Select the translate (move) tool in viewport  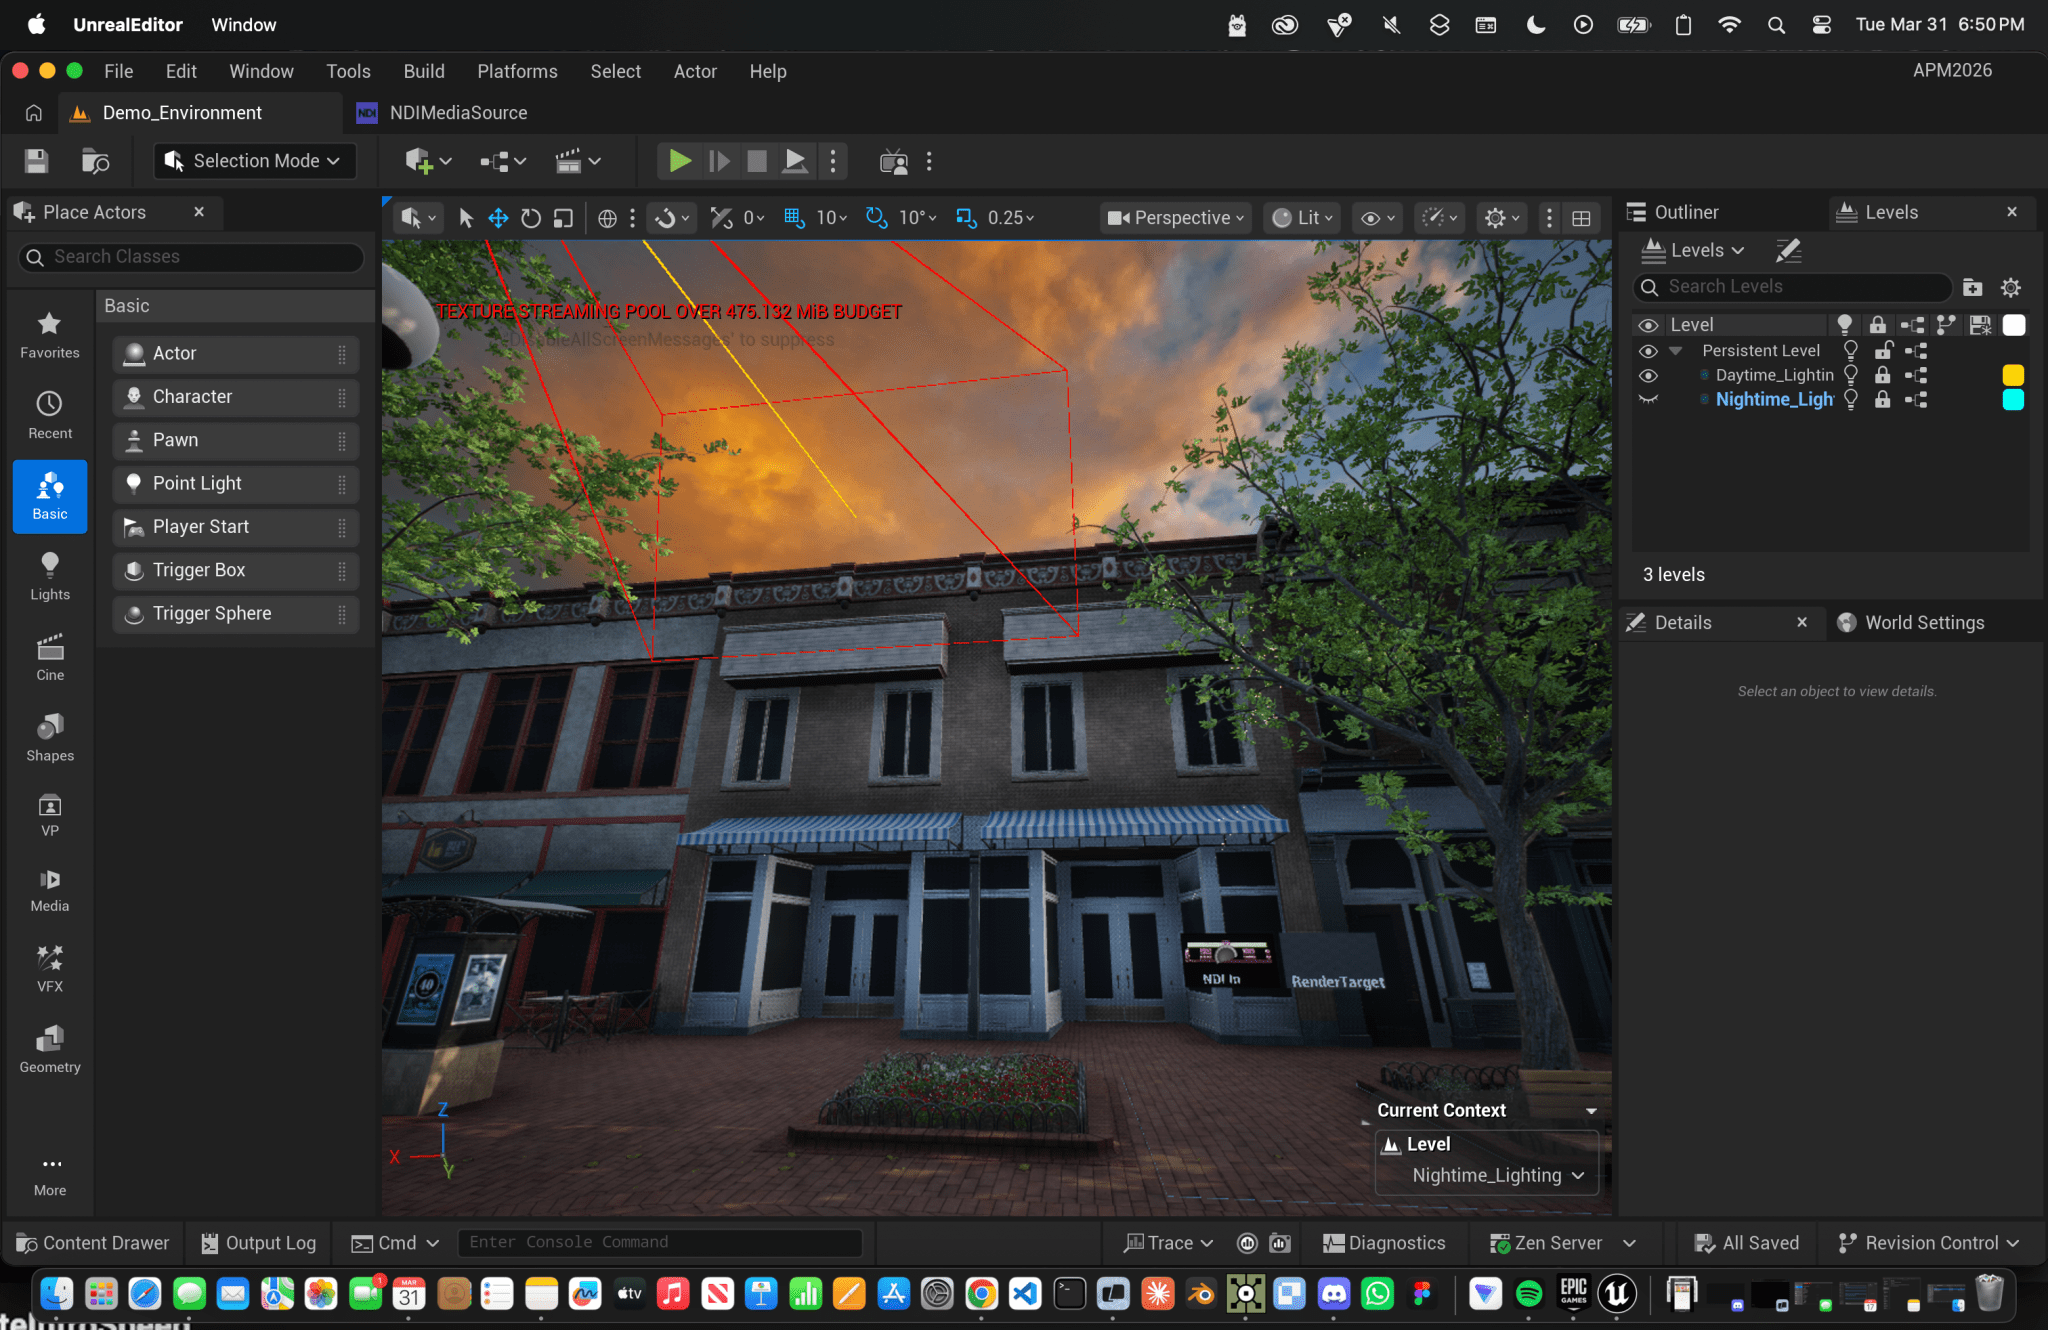(498, 218)
